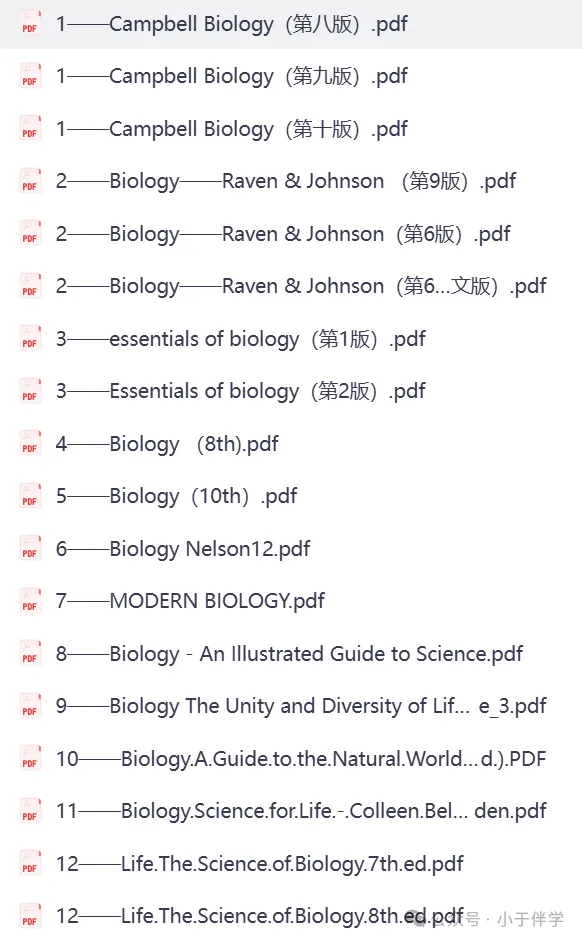Image resolution: width=582 pixels, height=942 pixels.
Task: Click PDF icon beside Biology Illustrated Guide file
Action: pos(30,653)
